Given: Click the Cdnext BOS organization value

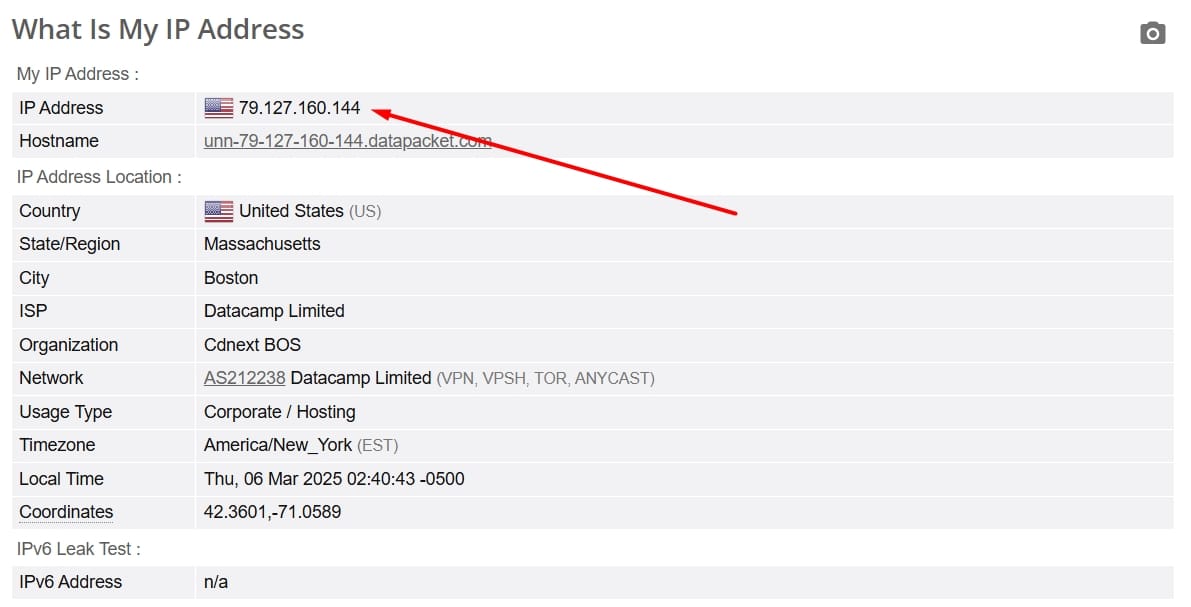Looking at the screenshot, I should [252, 345].
